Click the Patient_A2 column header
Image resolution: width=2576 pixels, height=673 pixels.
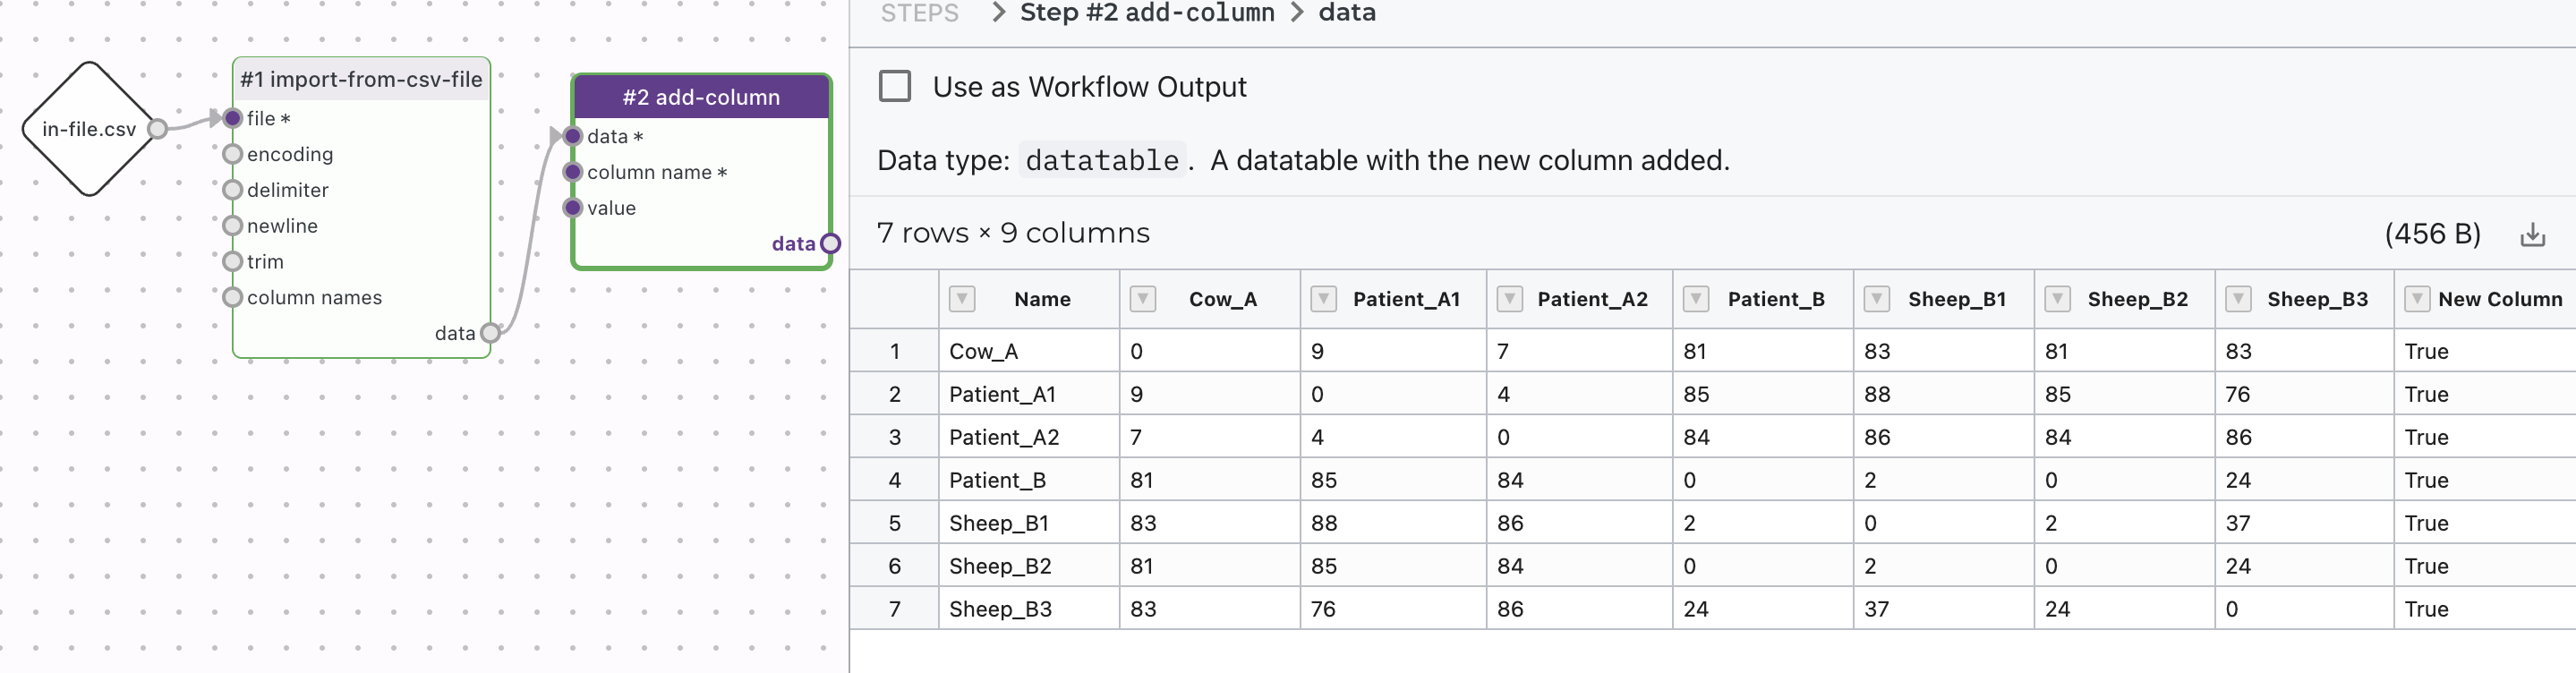pyautogui.click(x=1591, y=299)
